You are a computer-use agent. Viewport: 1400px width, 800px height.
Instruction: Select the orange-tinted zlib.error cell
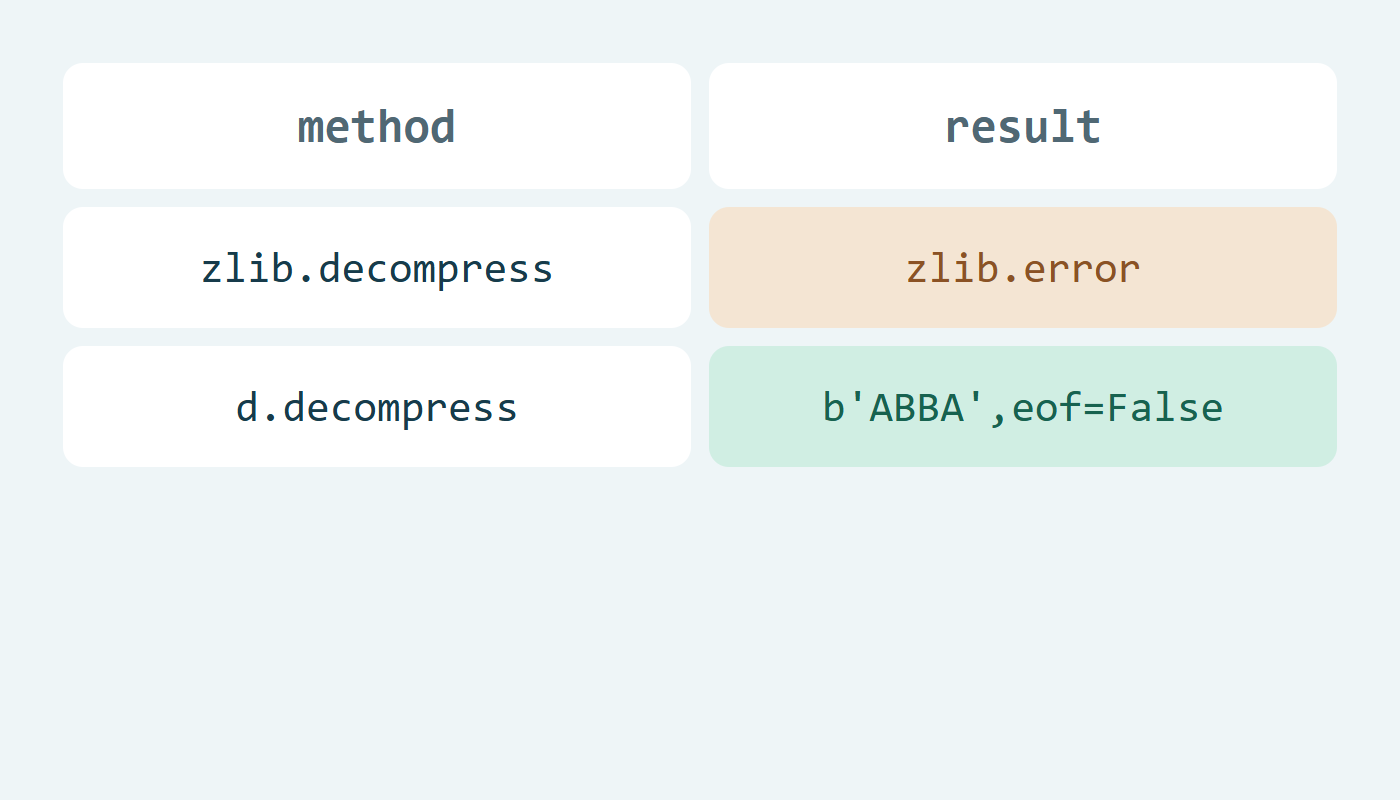(x=1023, y=267)
